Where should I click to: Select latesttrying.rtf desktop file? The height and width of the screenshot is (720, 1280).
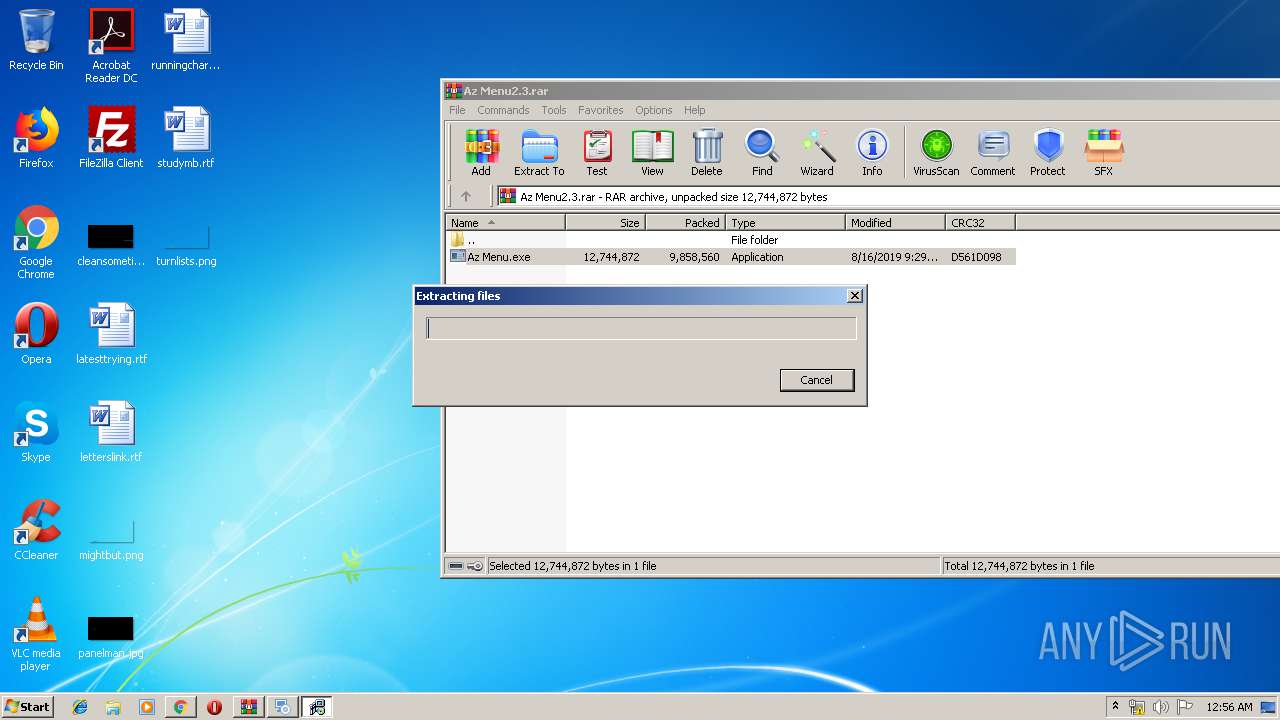111,334
